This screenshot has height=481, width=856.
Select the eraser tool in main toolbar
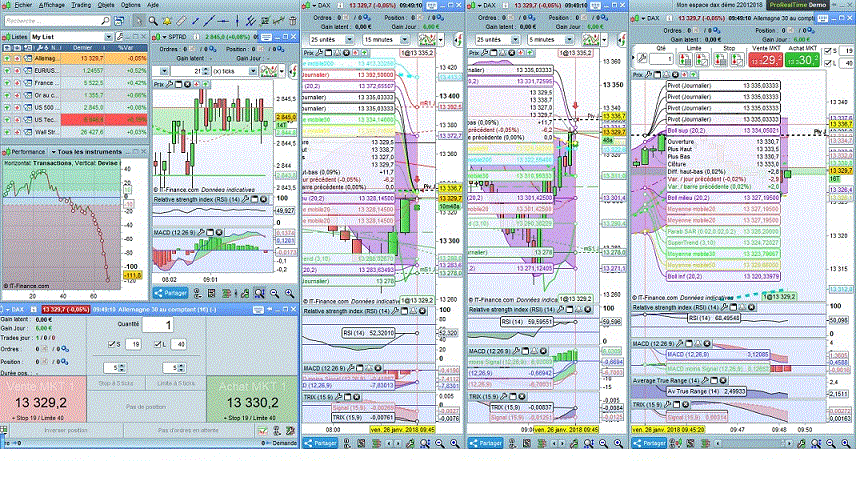point(181,21)
